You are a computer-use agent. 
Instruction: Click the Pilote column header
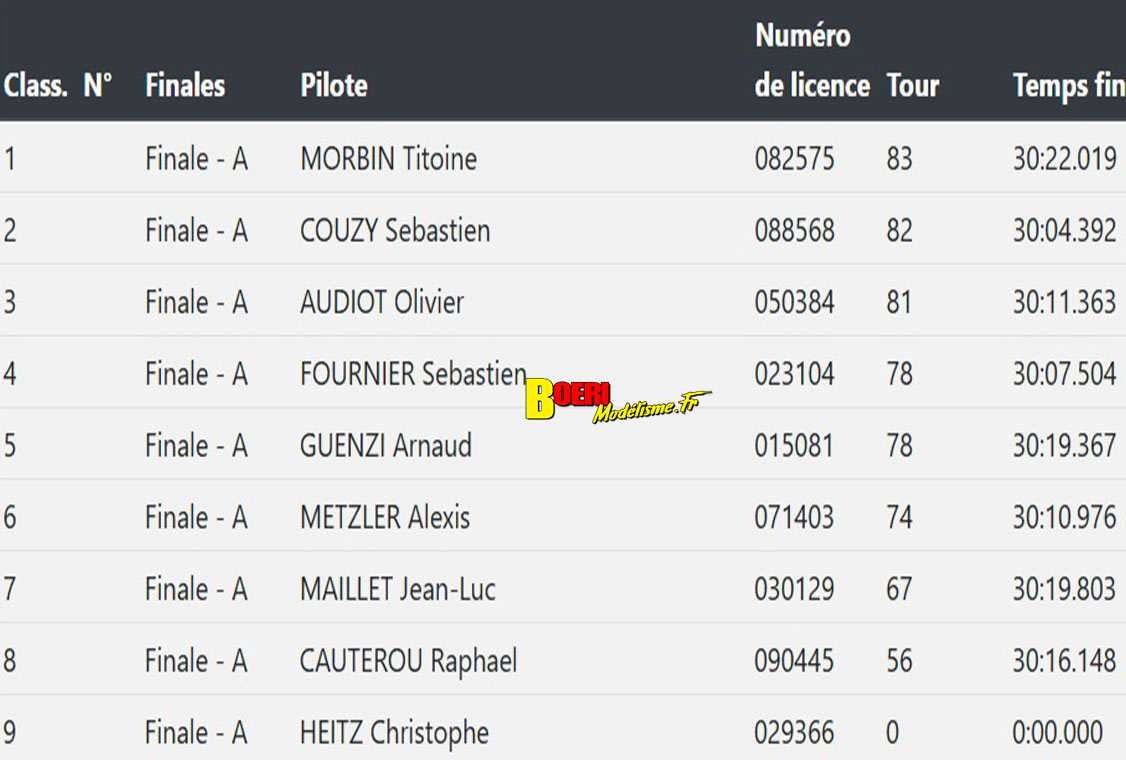click(334, 86)
